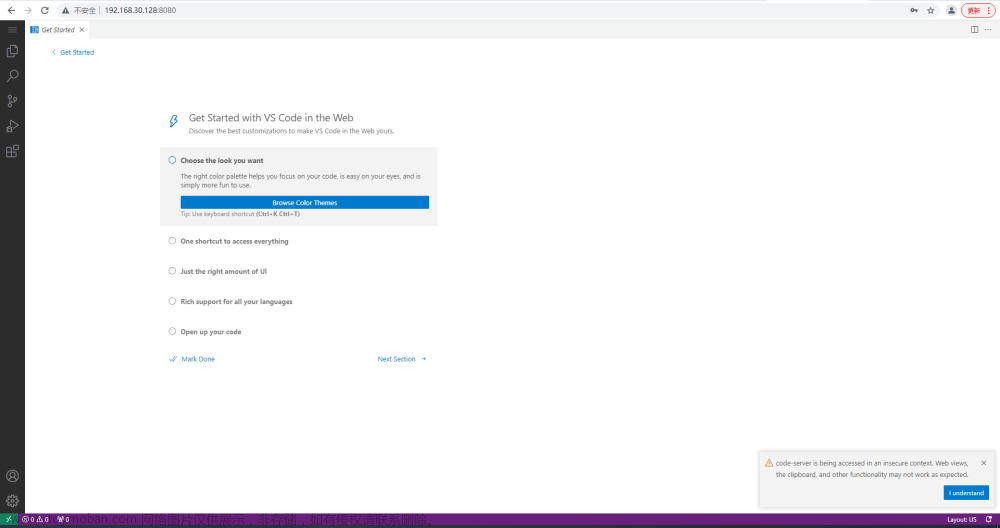
Task: Open the Explorer view
Action: [x=12, y=51]
